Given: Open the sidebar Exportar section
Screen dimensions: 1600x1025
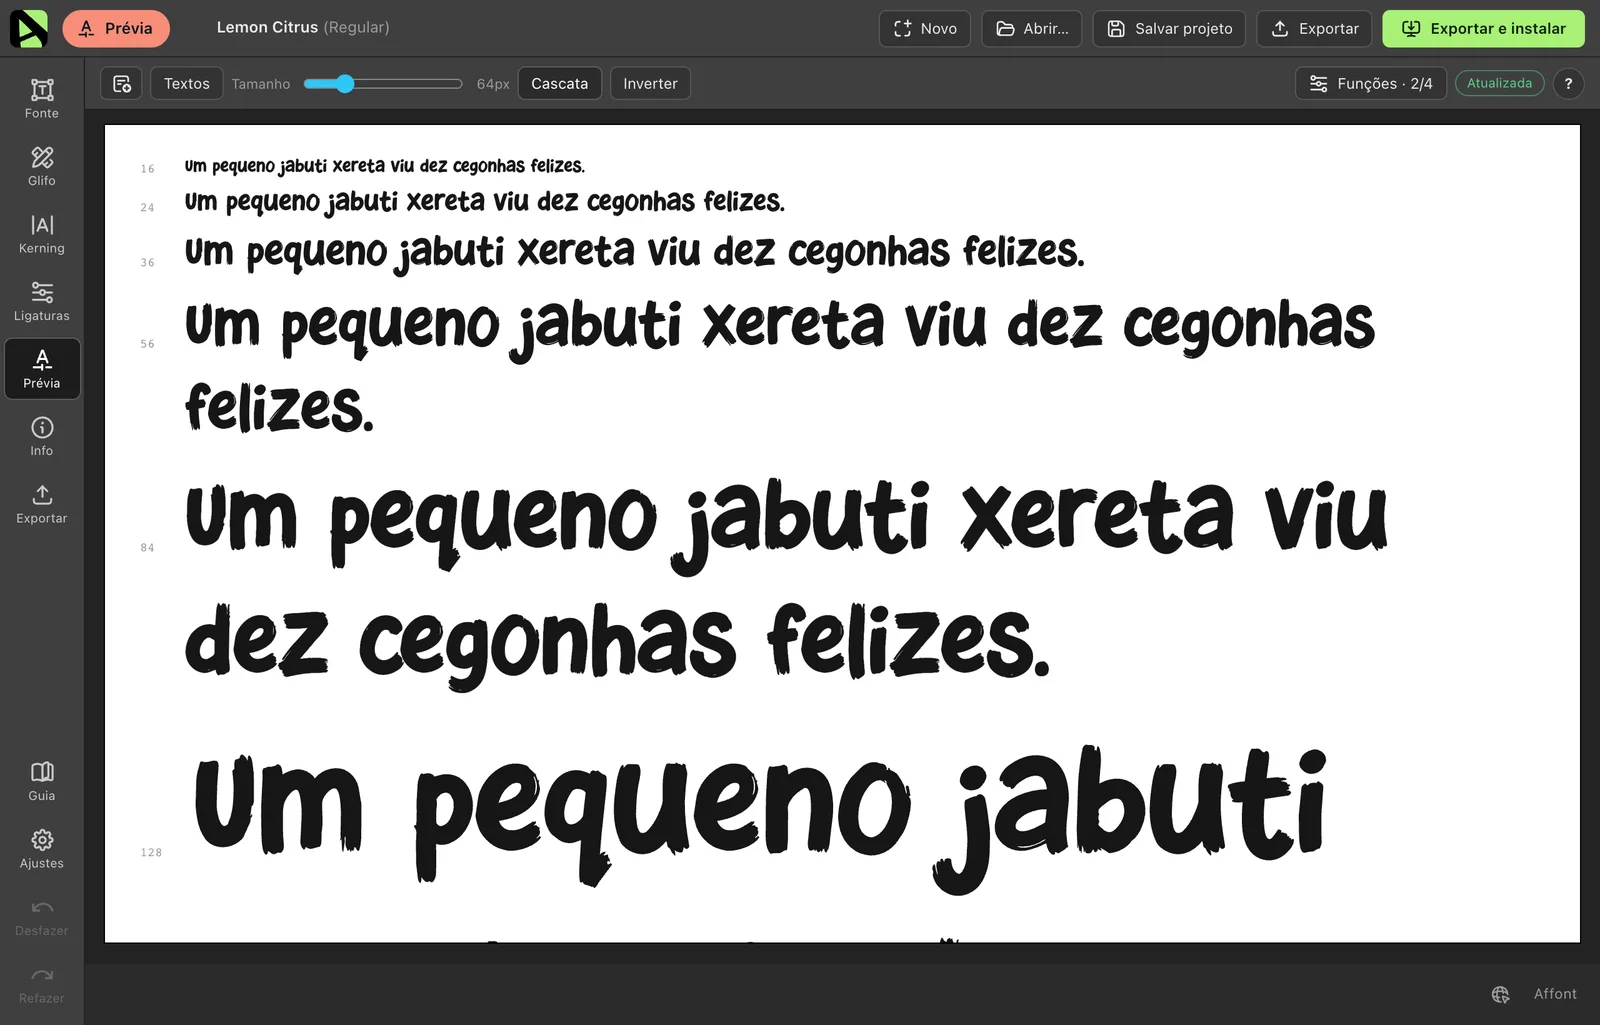Looking at the screenshot, I should click(42, 504).
